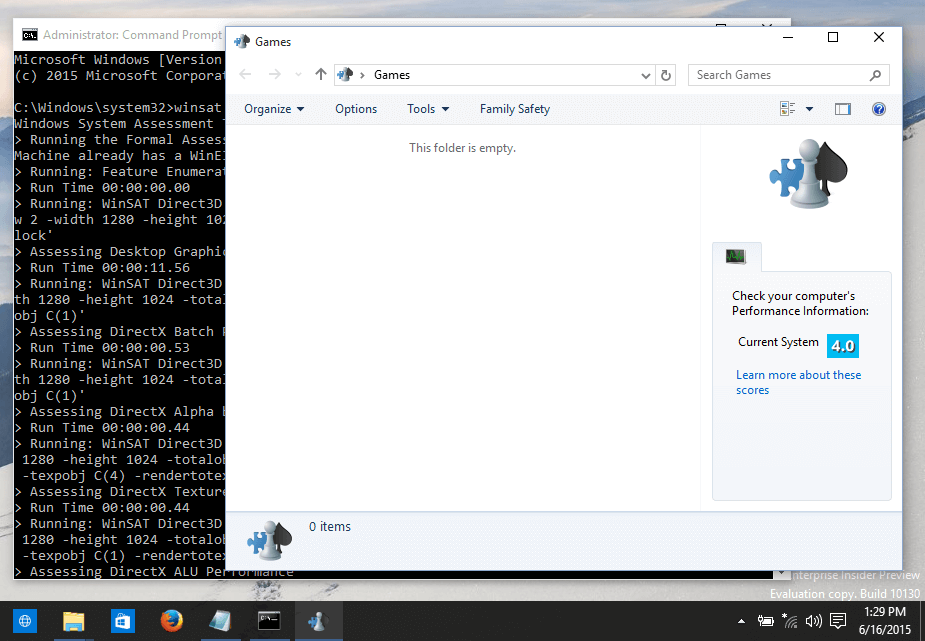Screen dimensions: 925x641
Task: Click the large Games icon in preview pane
Action: point(808,173)
